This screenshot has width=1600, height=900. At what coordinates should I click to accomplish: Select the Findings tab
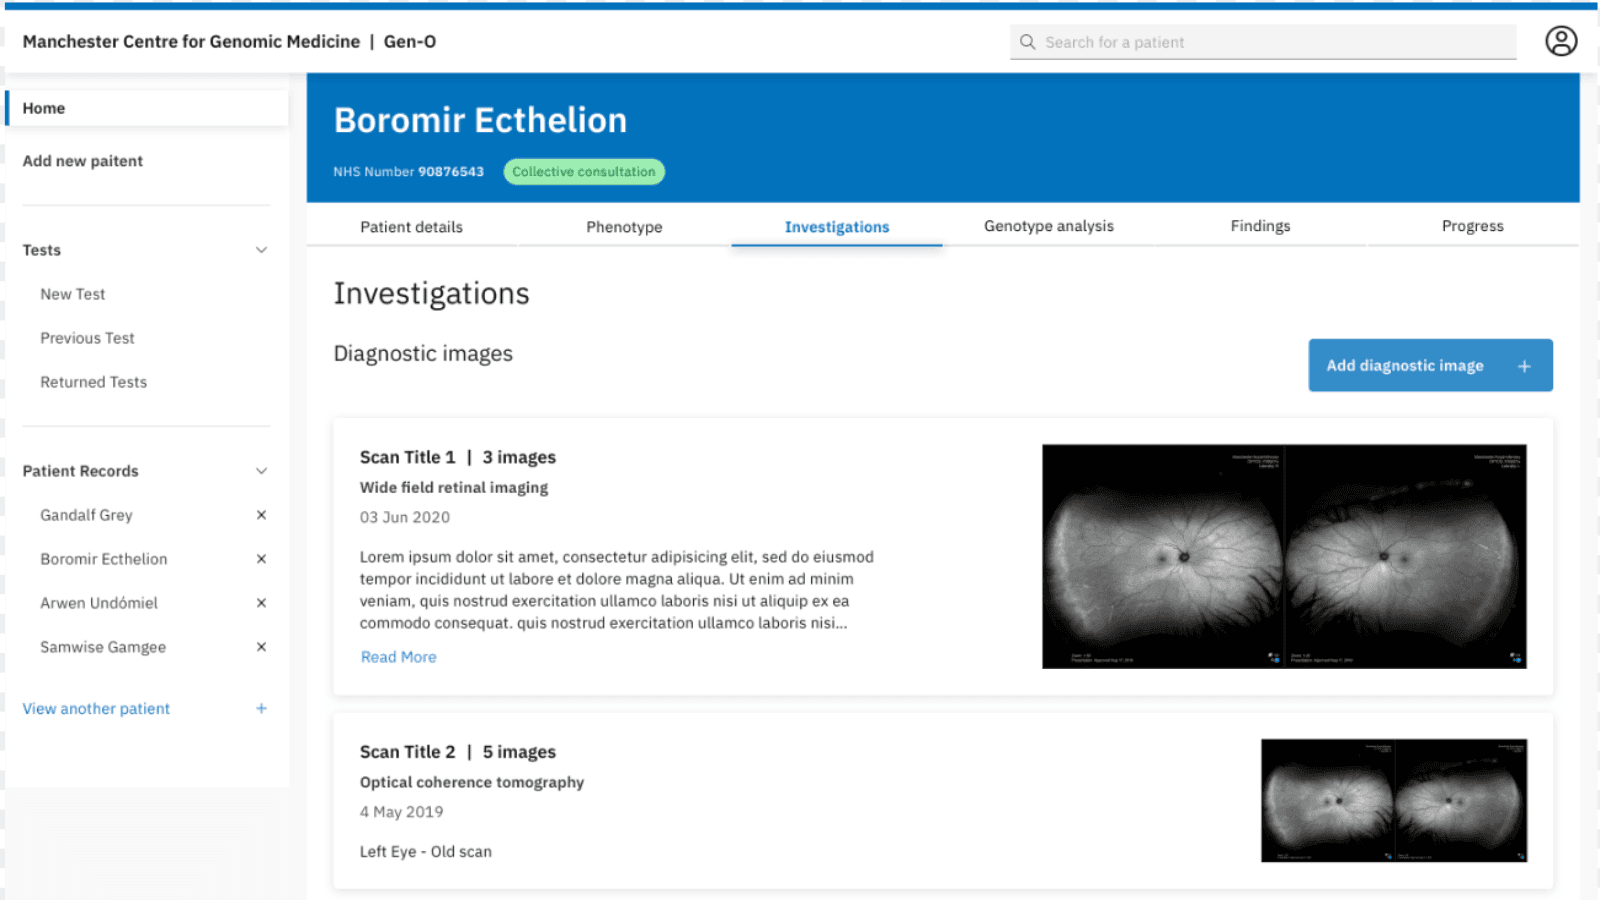[1260, 226]
